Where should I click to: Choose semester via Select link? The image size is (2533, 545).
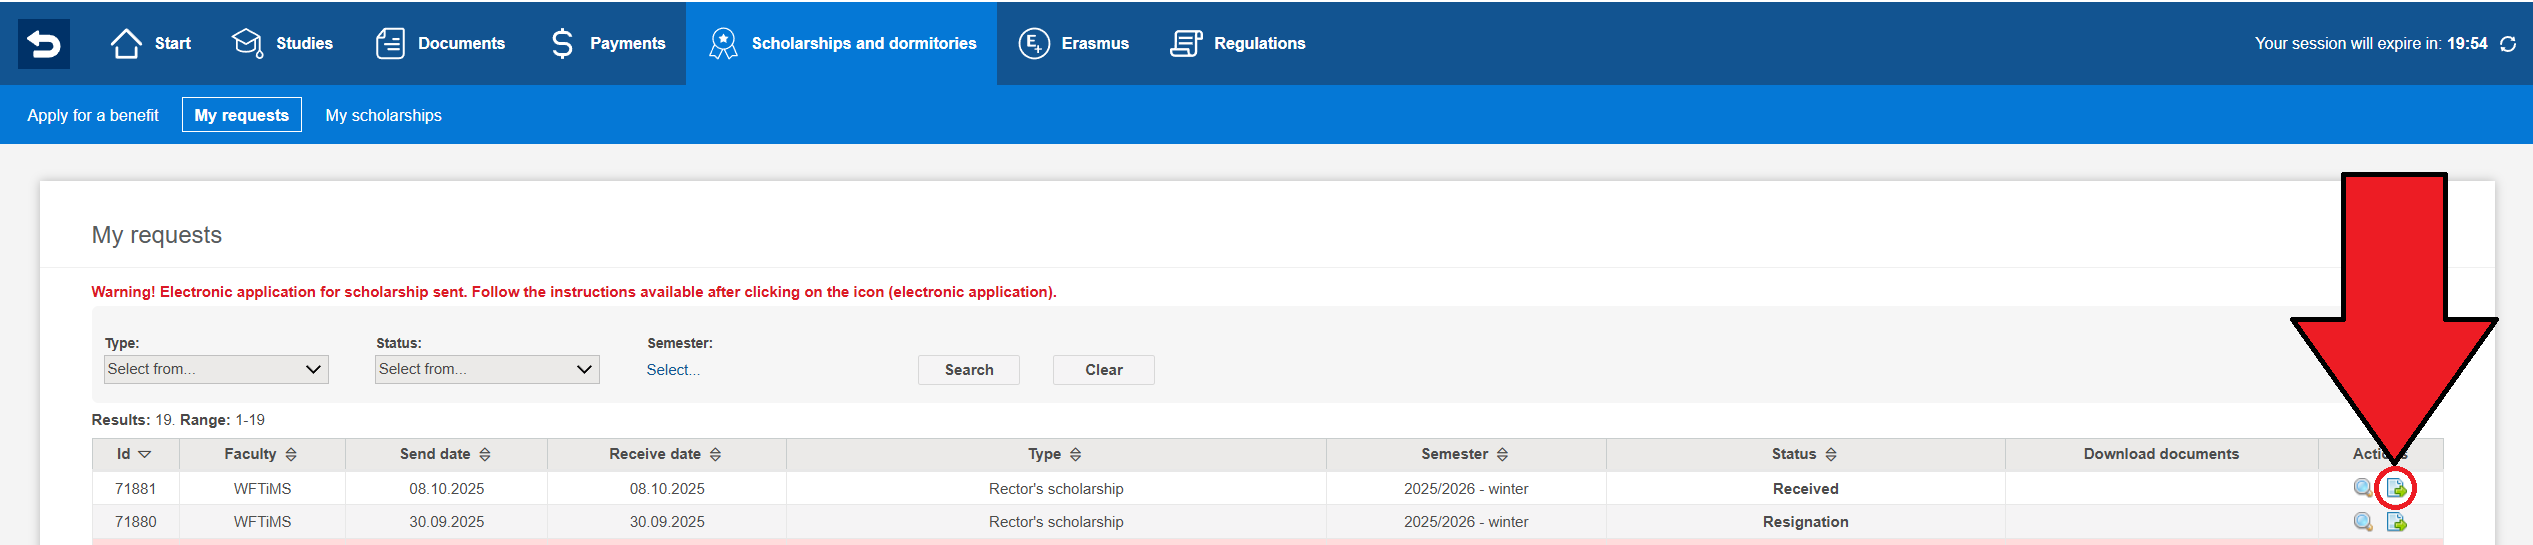click(672, 370)
